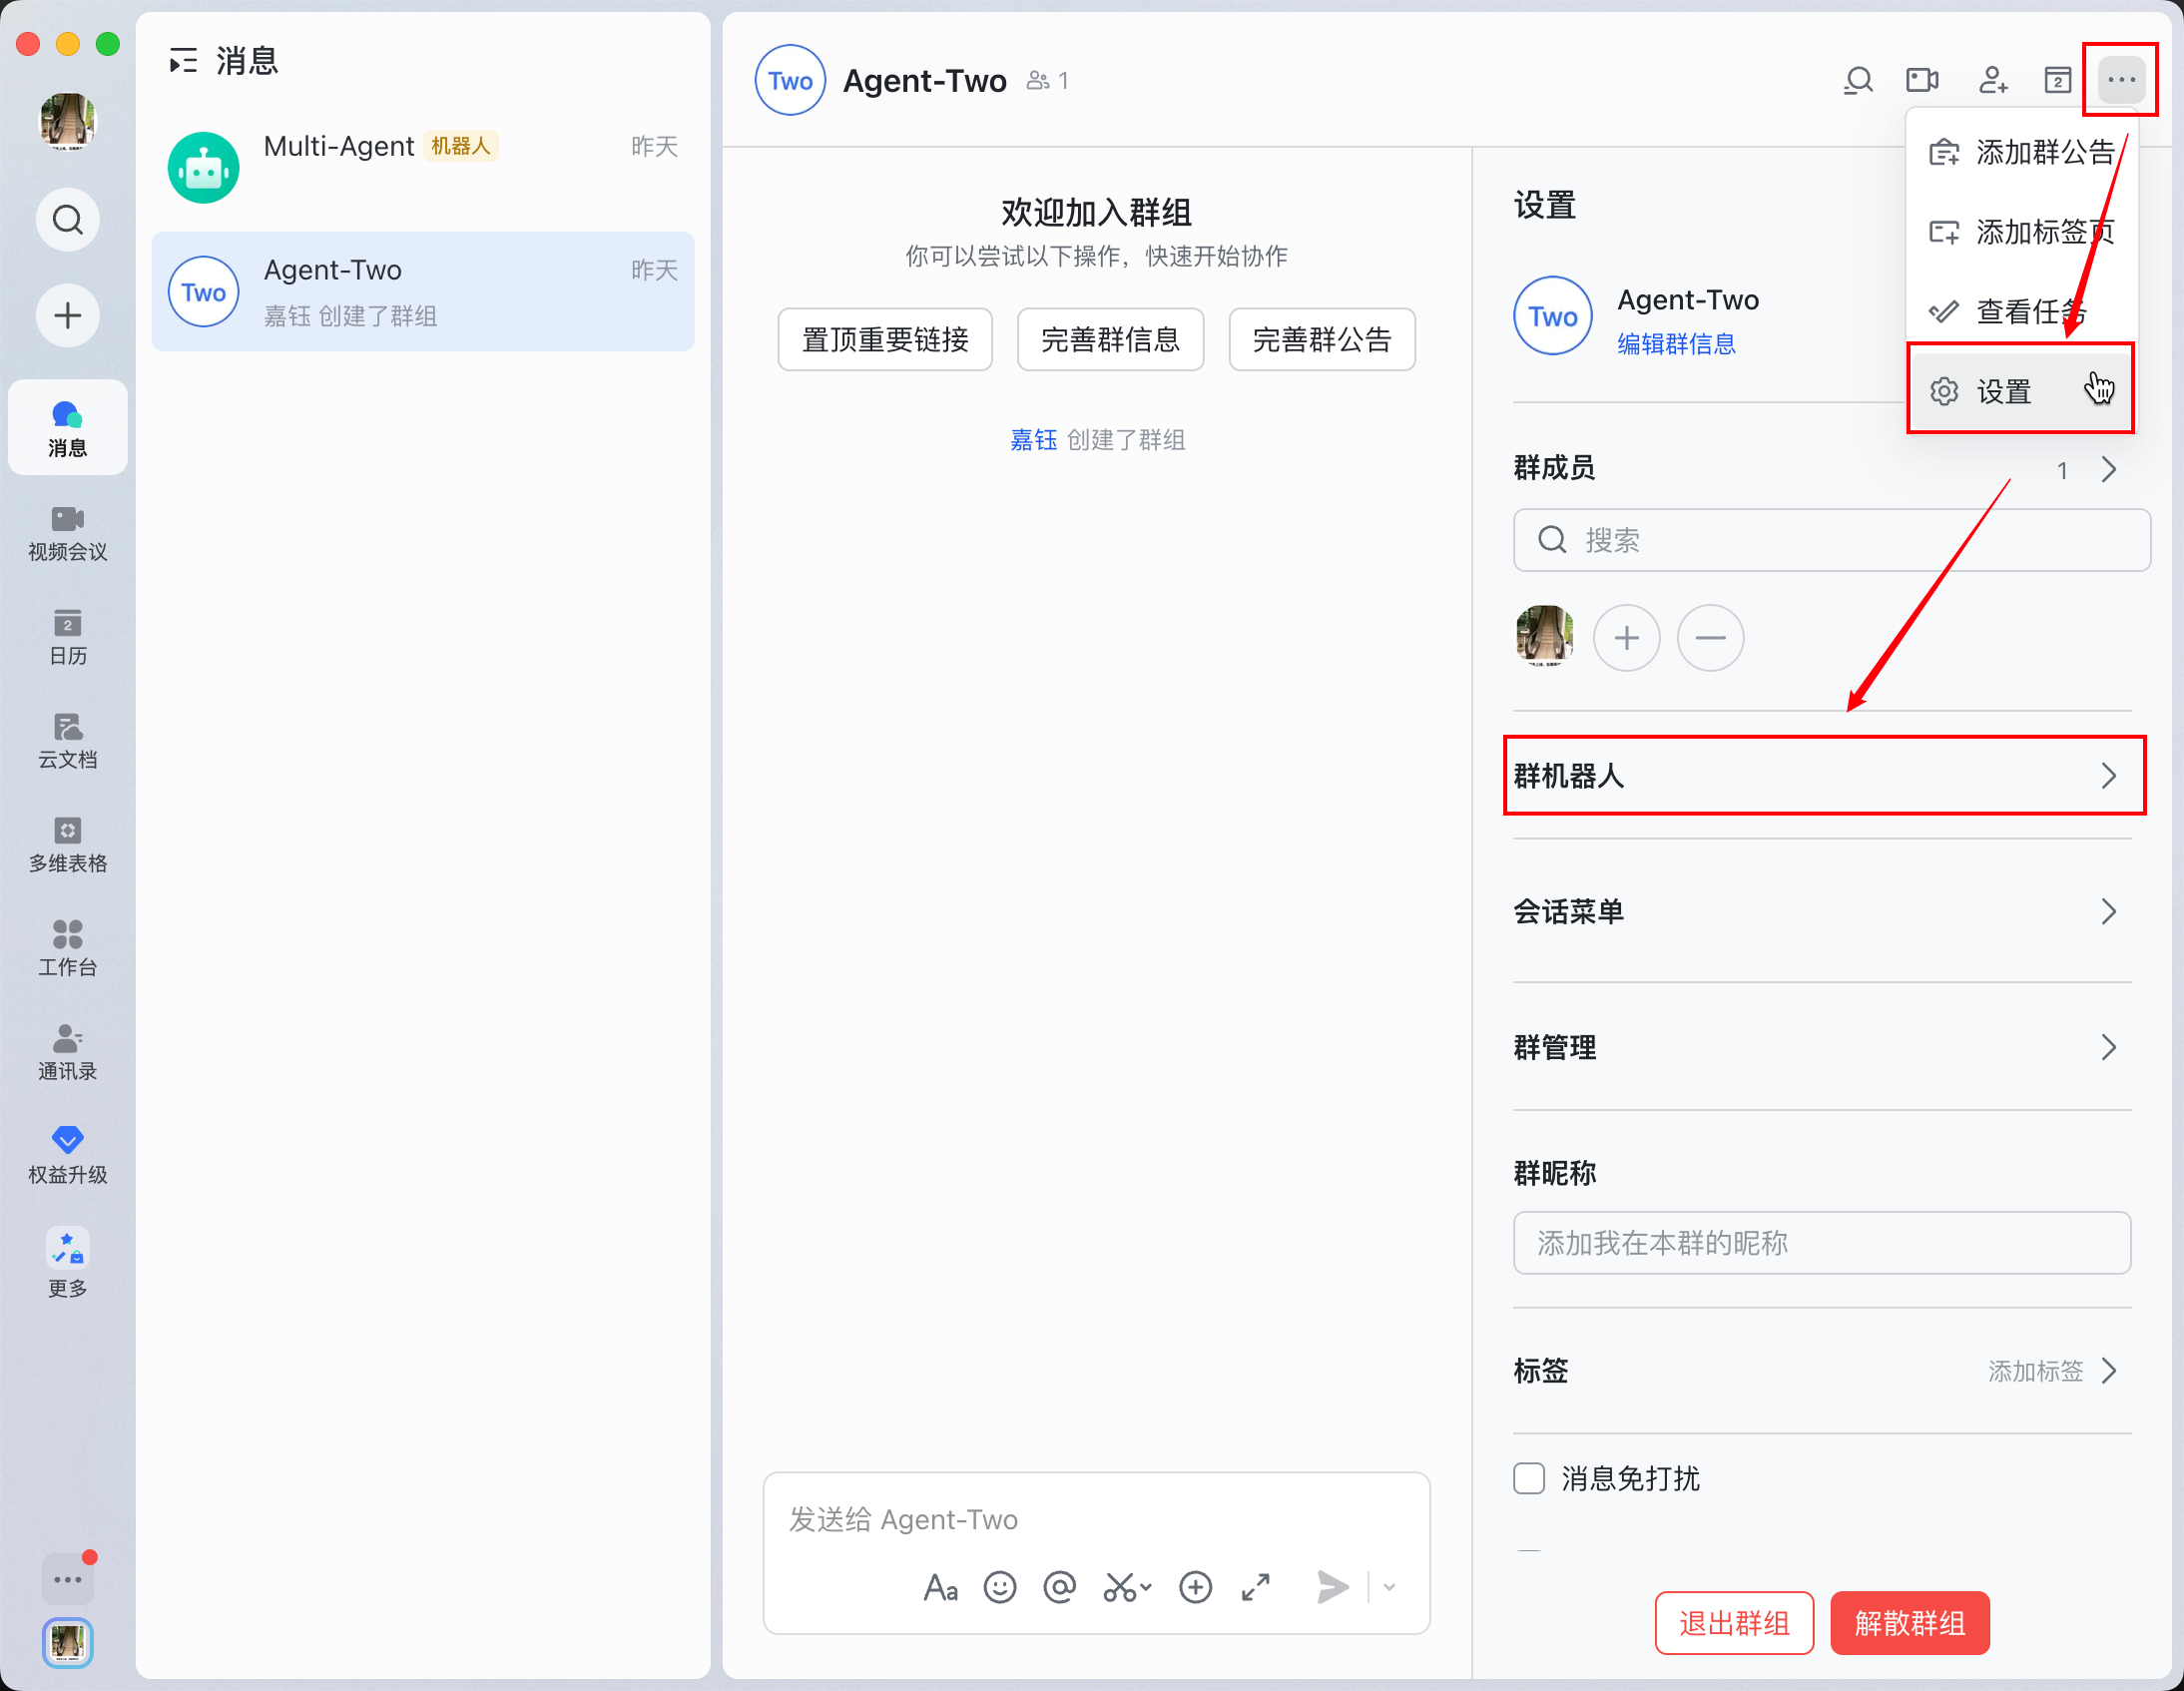Open the send button dropdown arrow
Viewport: 2184px width, 1691px height.
click(1388, 1587)
